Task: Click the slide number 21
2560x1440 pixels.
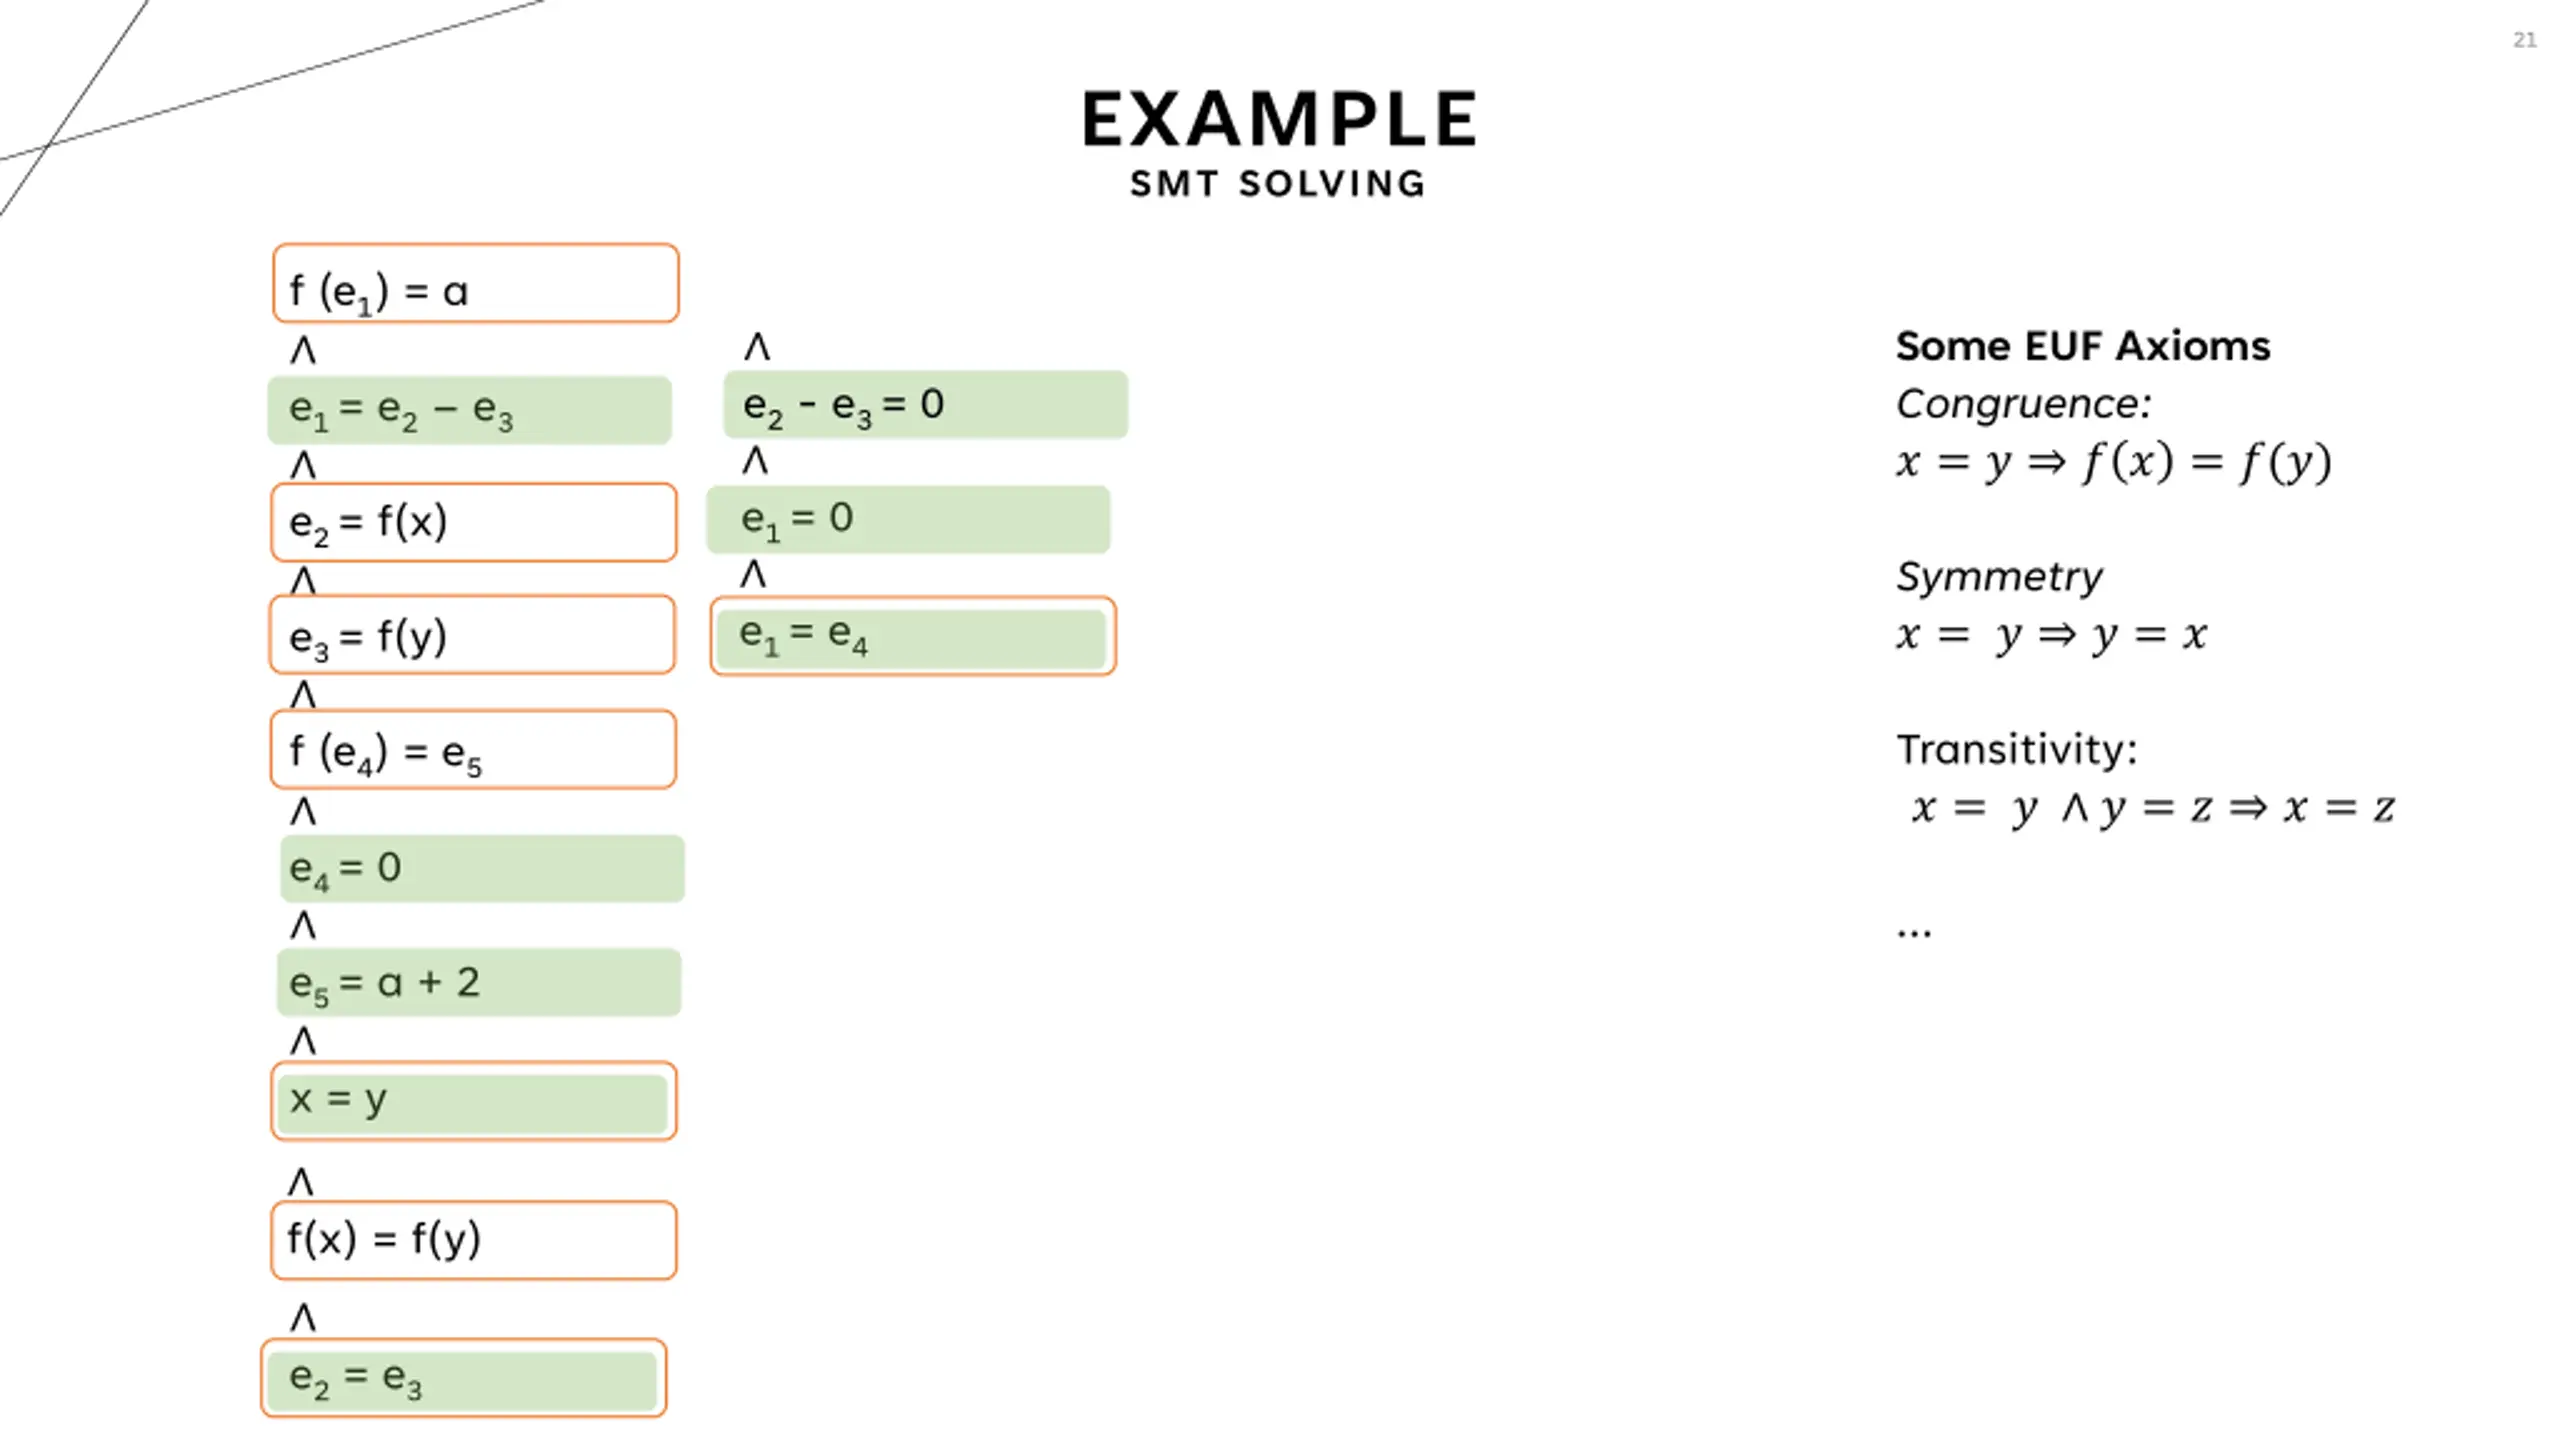Action: [2524, 40]
